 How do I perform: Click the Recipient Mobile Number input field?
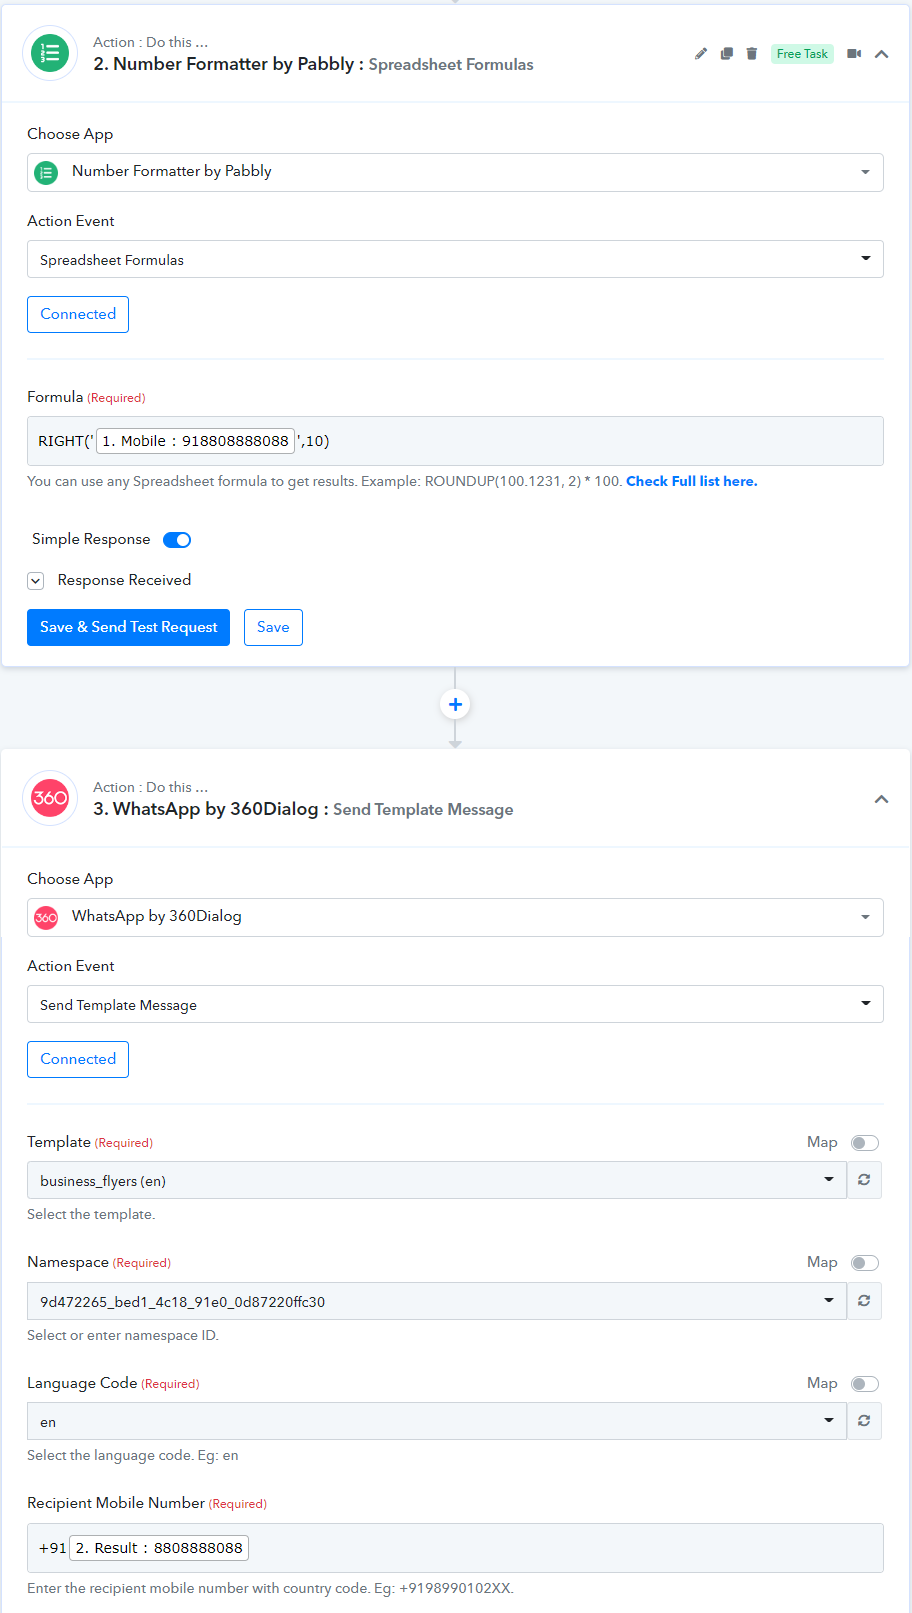pyautogui.click(x=455, y=1548)
